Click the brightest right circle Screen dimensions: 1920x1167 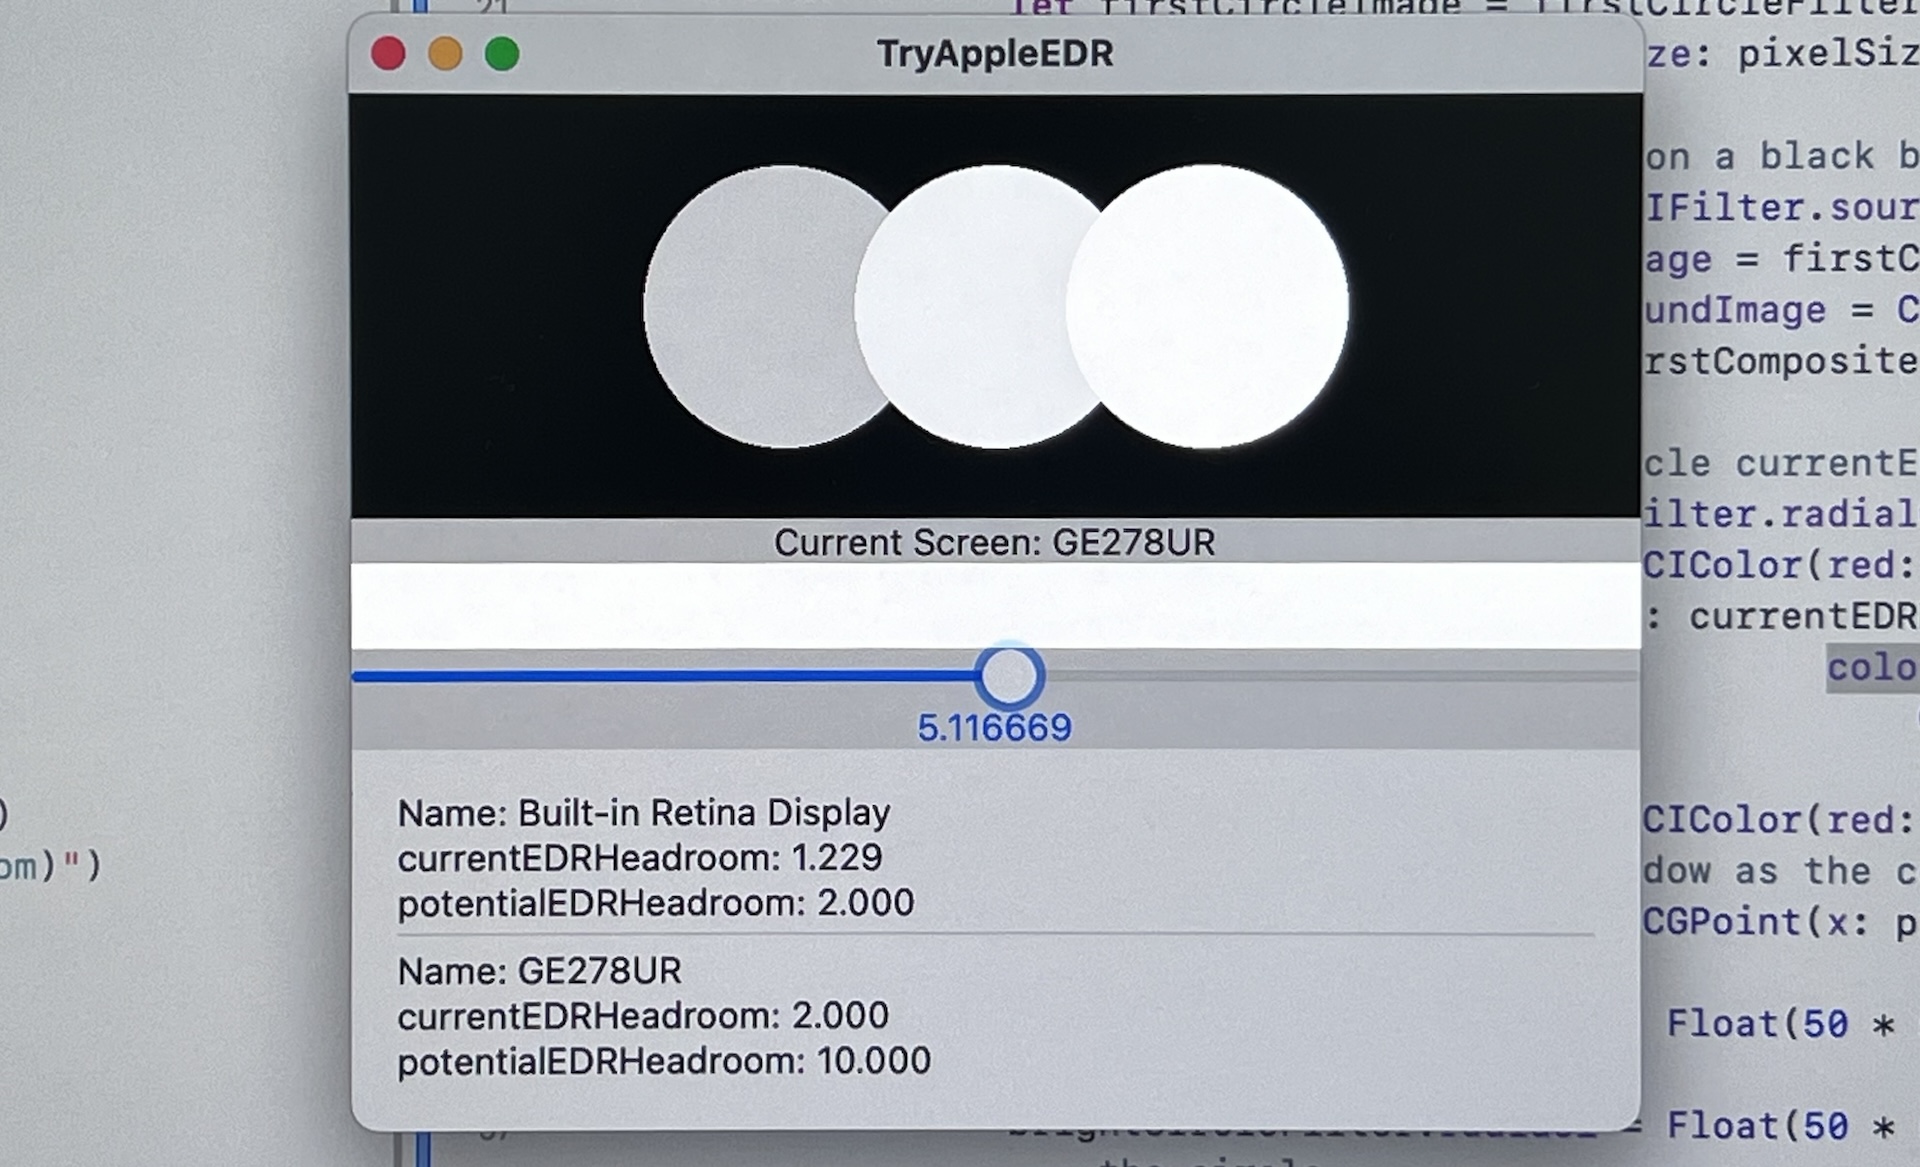1208,306
